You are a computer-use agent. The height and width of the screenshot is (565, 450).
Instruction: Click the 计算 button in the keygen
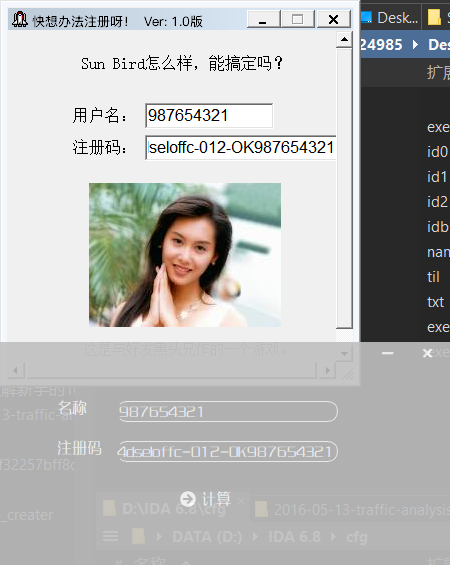(205, 499)
